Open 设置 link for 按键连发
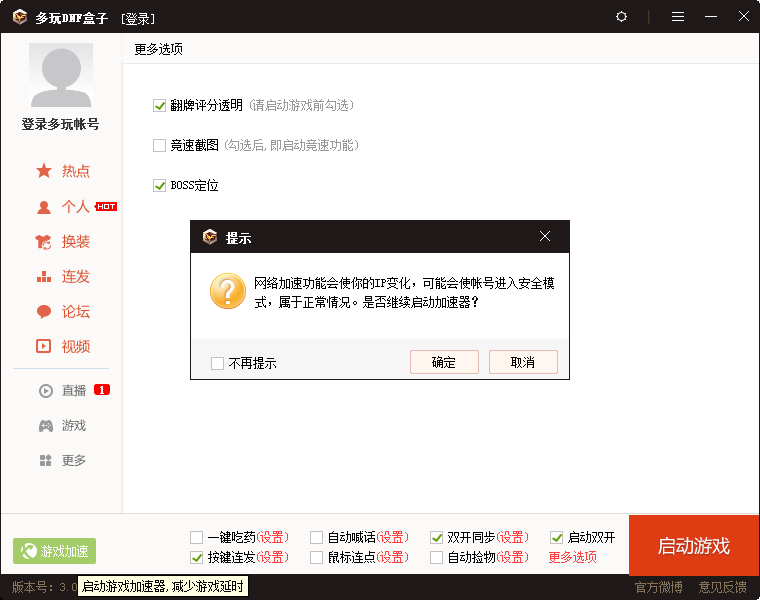 click(x=272, y=557)
